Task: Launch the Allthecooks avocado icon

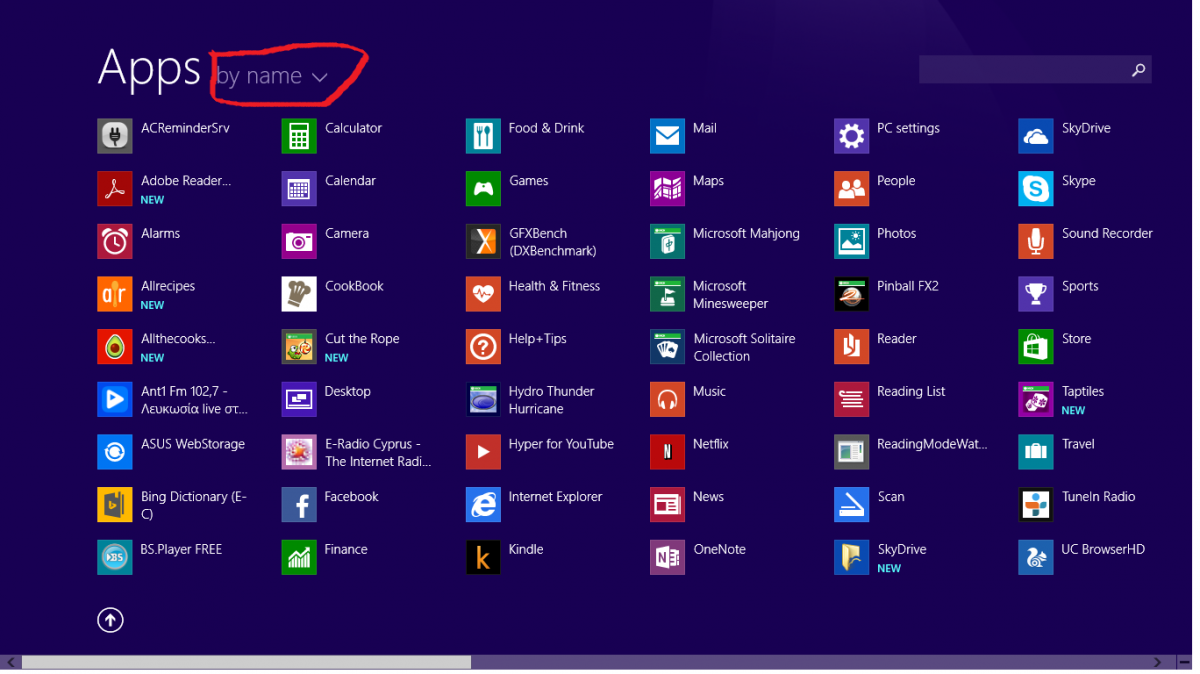Action: (x=115, y=347)
